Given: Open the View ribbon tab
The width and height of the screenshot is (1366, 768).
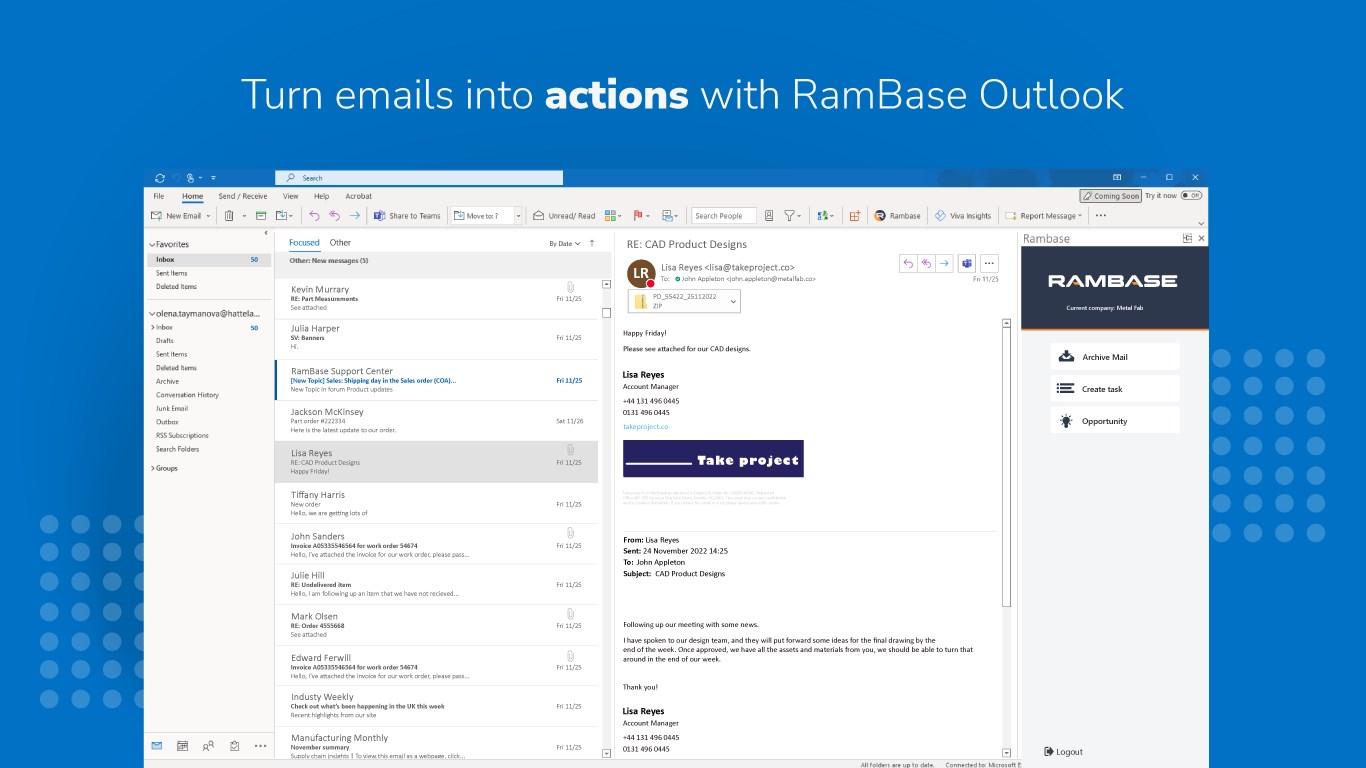Looking at the screenshot, I should point(291,196).
